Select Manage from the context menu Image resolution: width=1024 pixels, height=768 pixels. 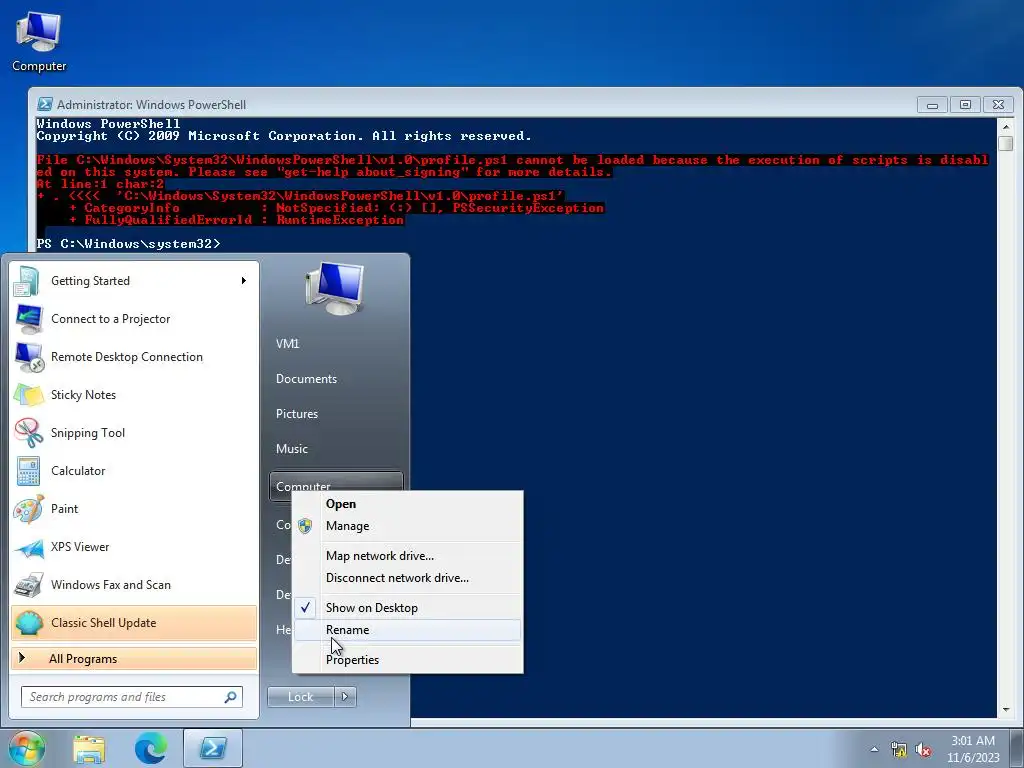pyautogui.click(x=408, y=526)
